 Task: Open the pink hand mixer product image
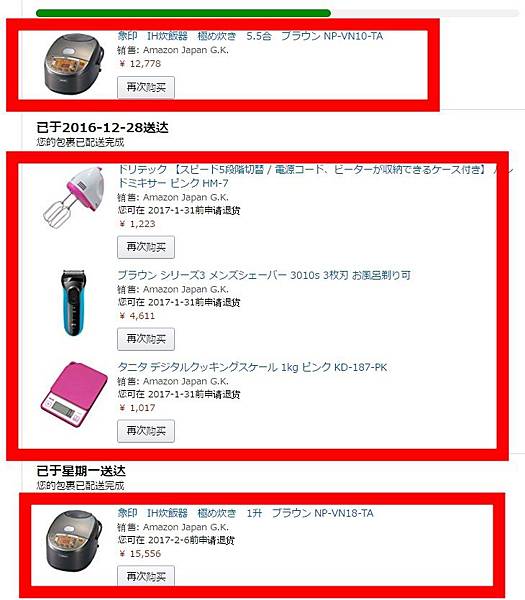[x=74, y=197]
